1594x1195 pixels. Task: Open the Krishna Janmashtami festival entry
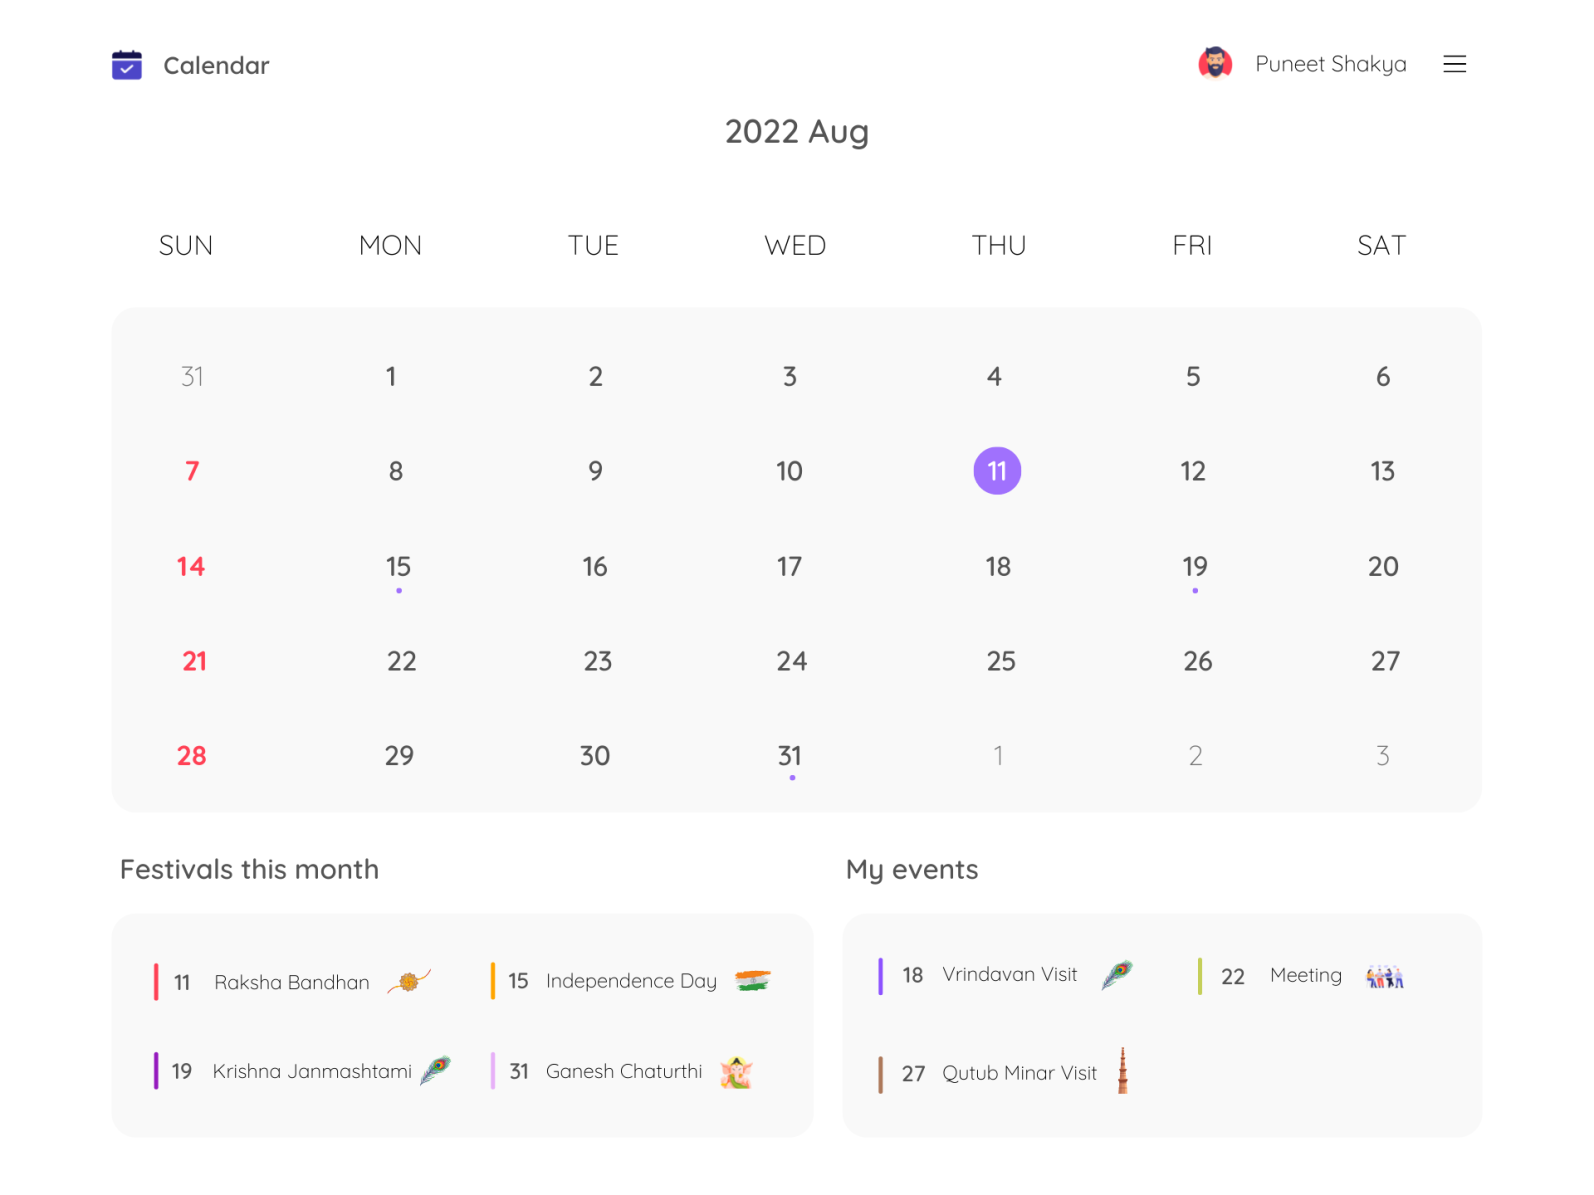pos(303,1071)
